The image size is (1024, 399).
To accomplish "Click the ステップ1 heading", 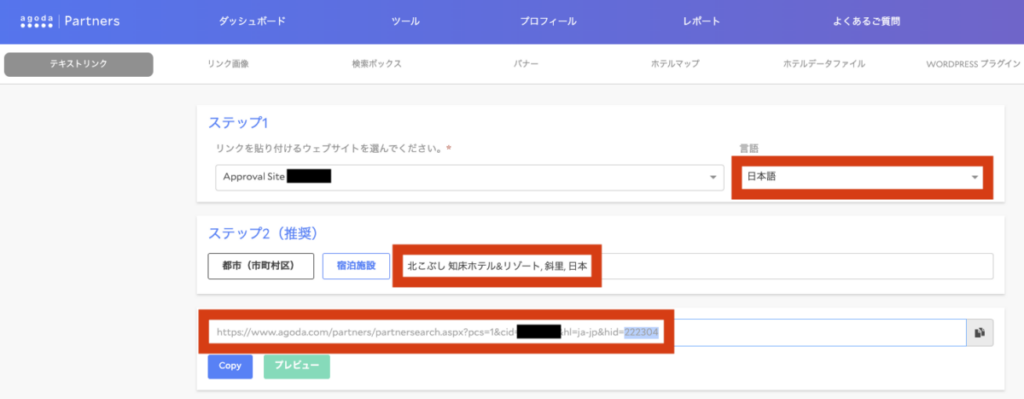I will (x=238, y=122).
